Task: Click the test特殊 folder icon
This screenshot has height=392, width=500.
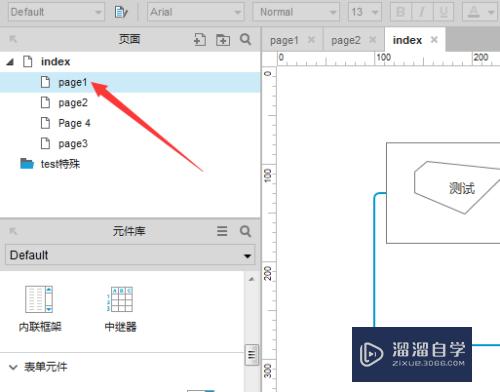Action: pos(27,164)
